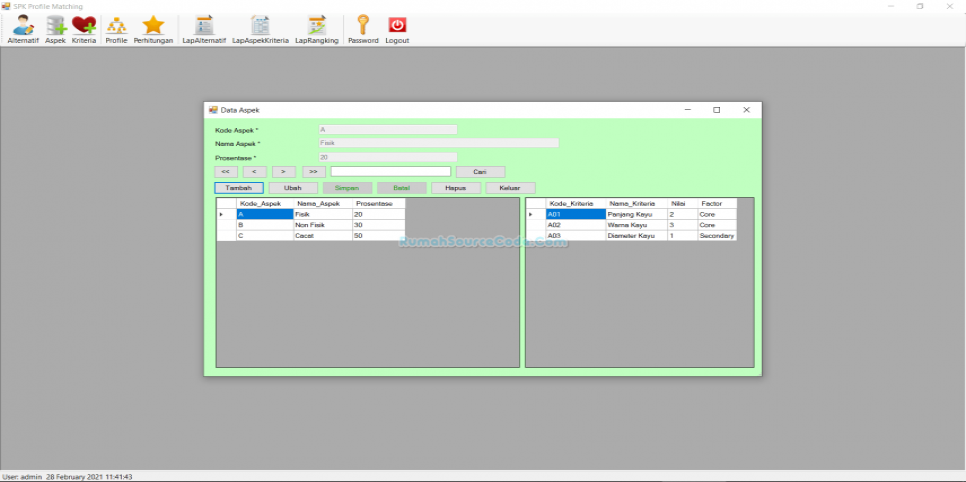Click the Prosentase cell showing 30
966x482 pixels.
pyautogui.click(x=379, y=225)
